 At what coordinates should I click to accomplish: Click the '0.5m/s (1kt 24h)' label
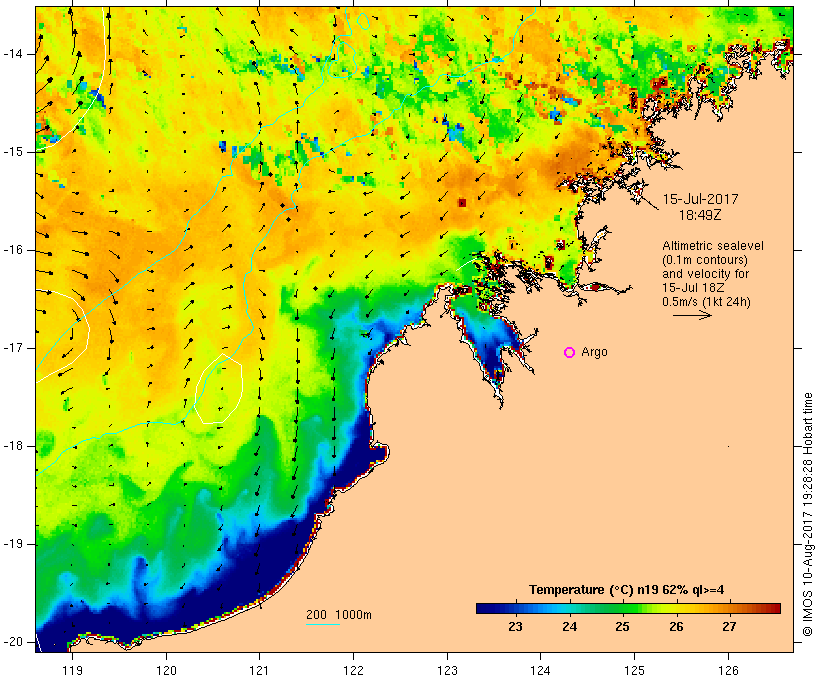click(x=706, y=302)
